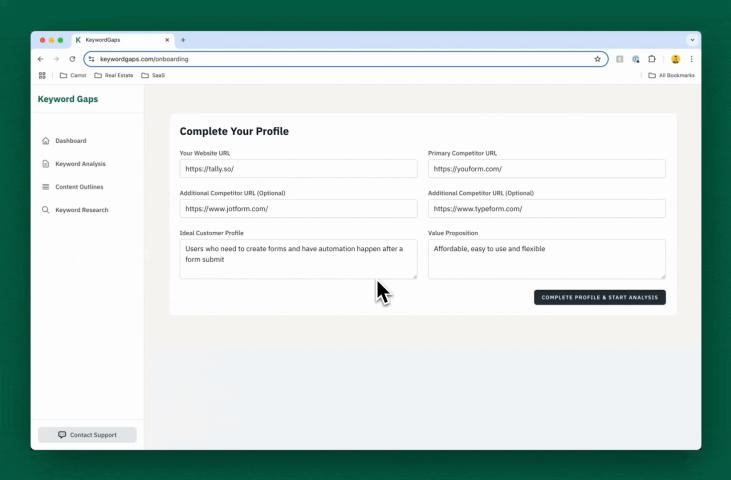Click the Contact Support button
The width and height of the screenshot is (731, 480).
[87, 435]
